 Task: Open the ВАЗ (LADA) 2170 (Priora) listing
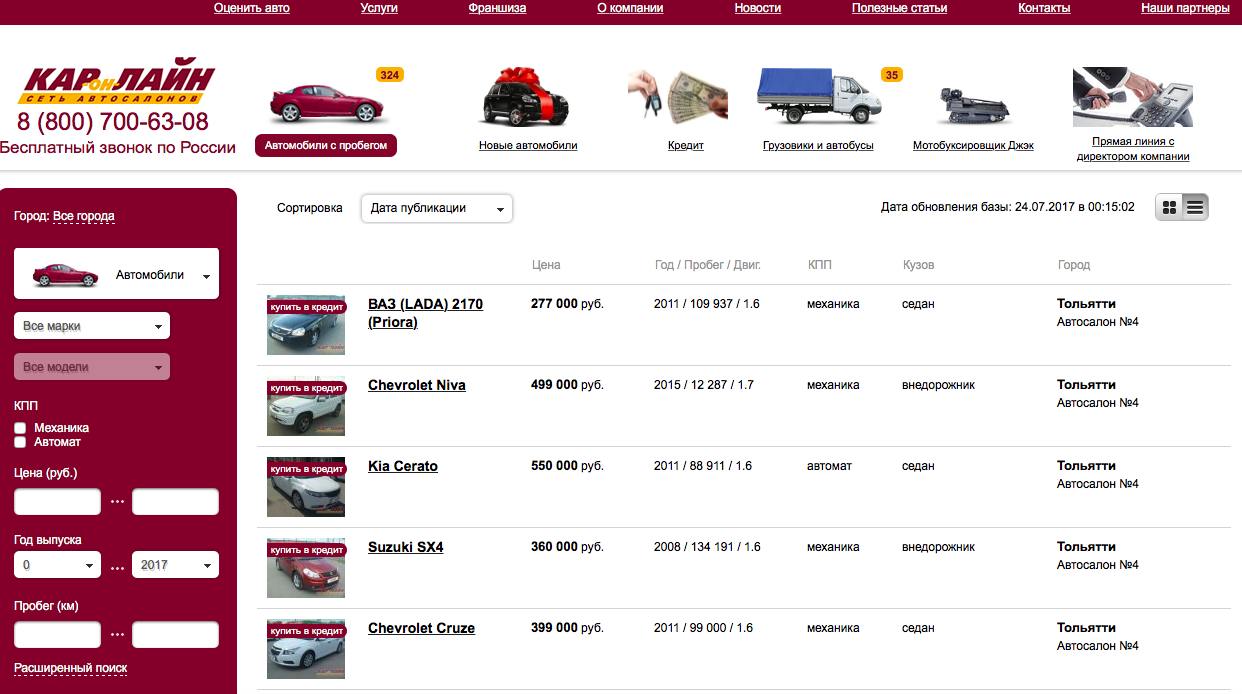[x=425, y=313]
